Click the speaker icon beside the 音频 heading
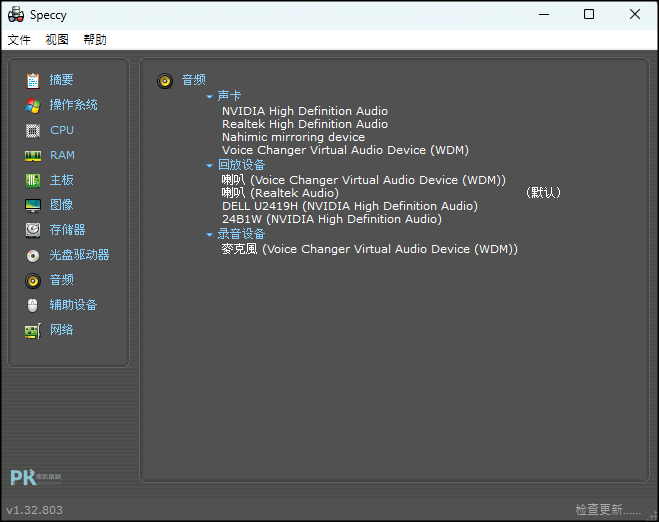This screenshot has height=522, width=659. click(x=165, y=81)
